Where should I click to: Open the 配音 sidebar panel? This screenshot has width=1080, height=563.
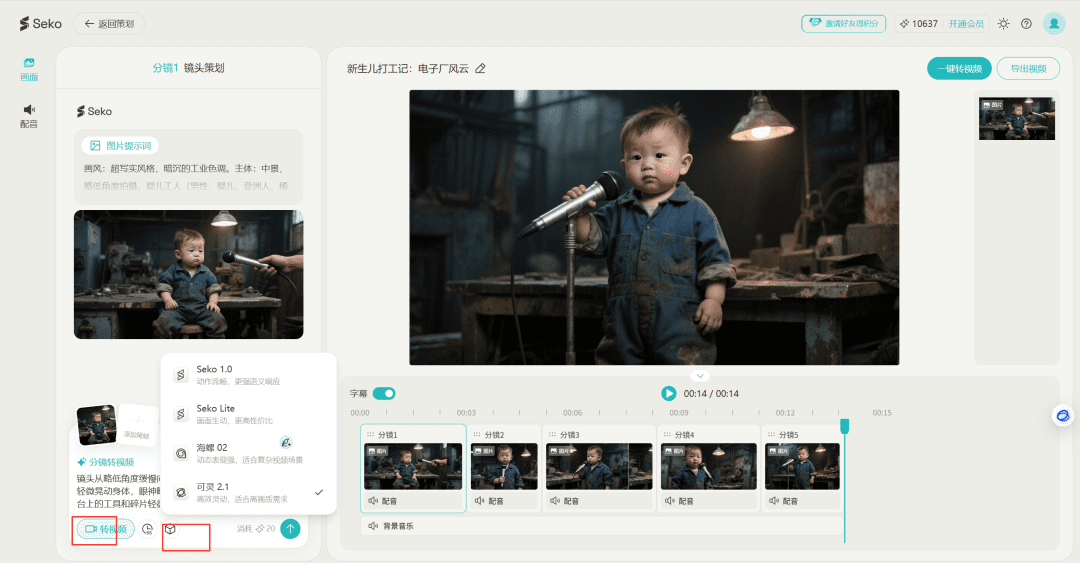(x=29, y=116)
